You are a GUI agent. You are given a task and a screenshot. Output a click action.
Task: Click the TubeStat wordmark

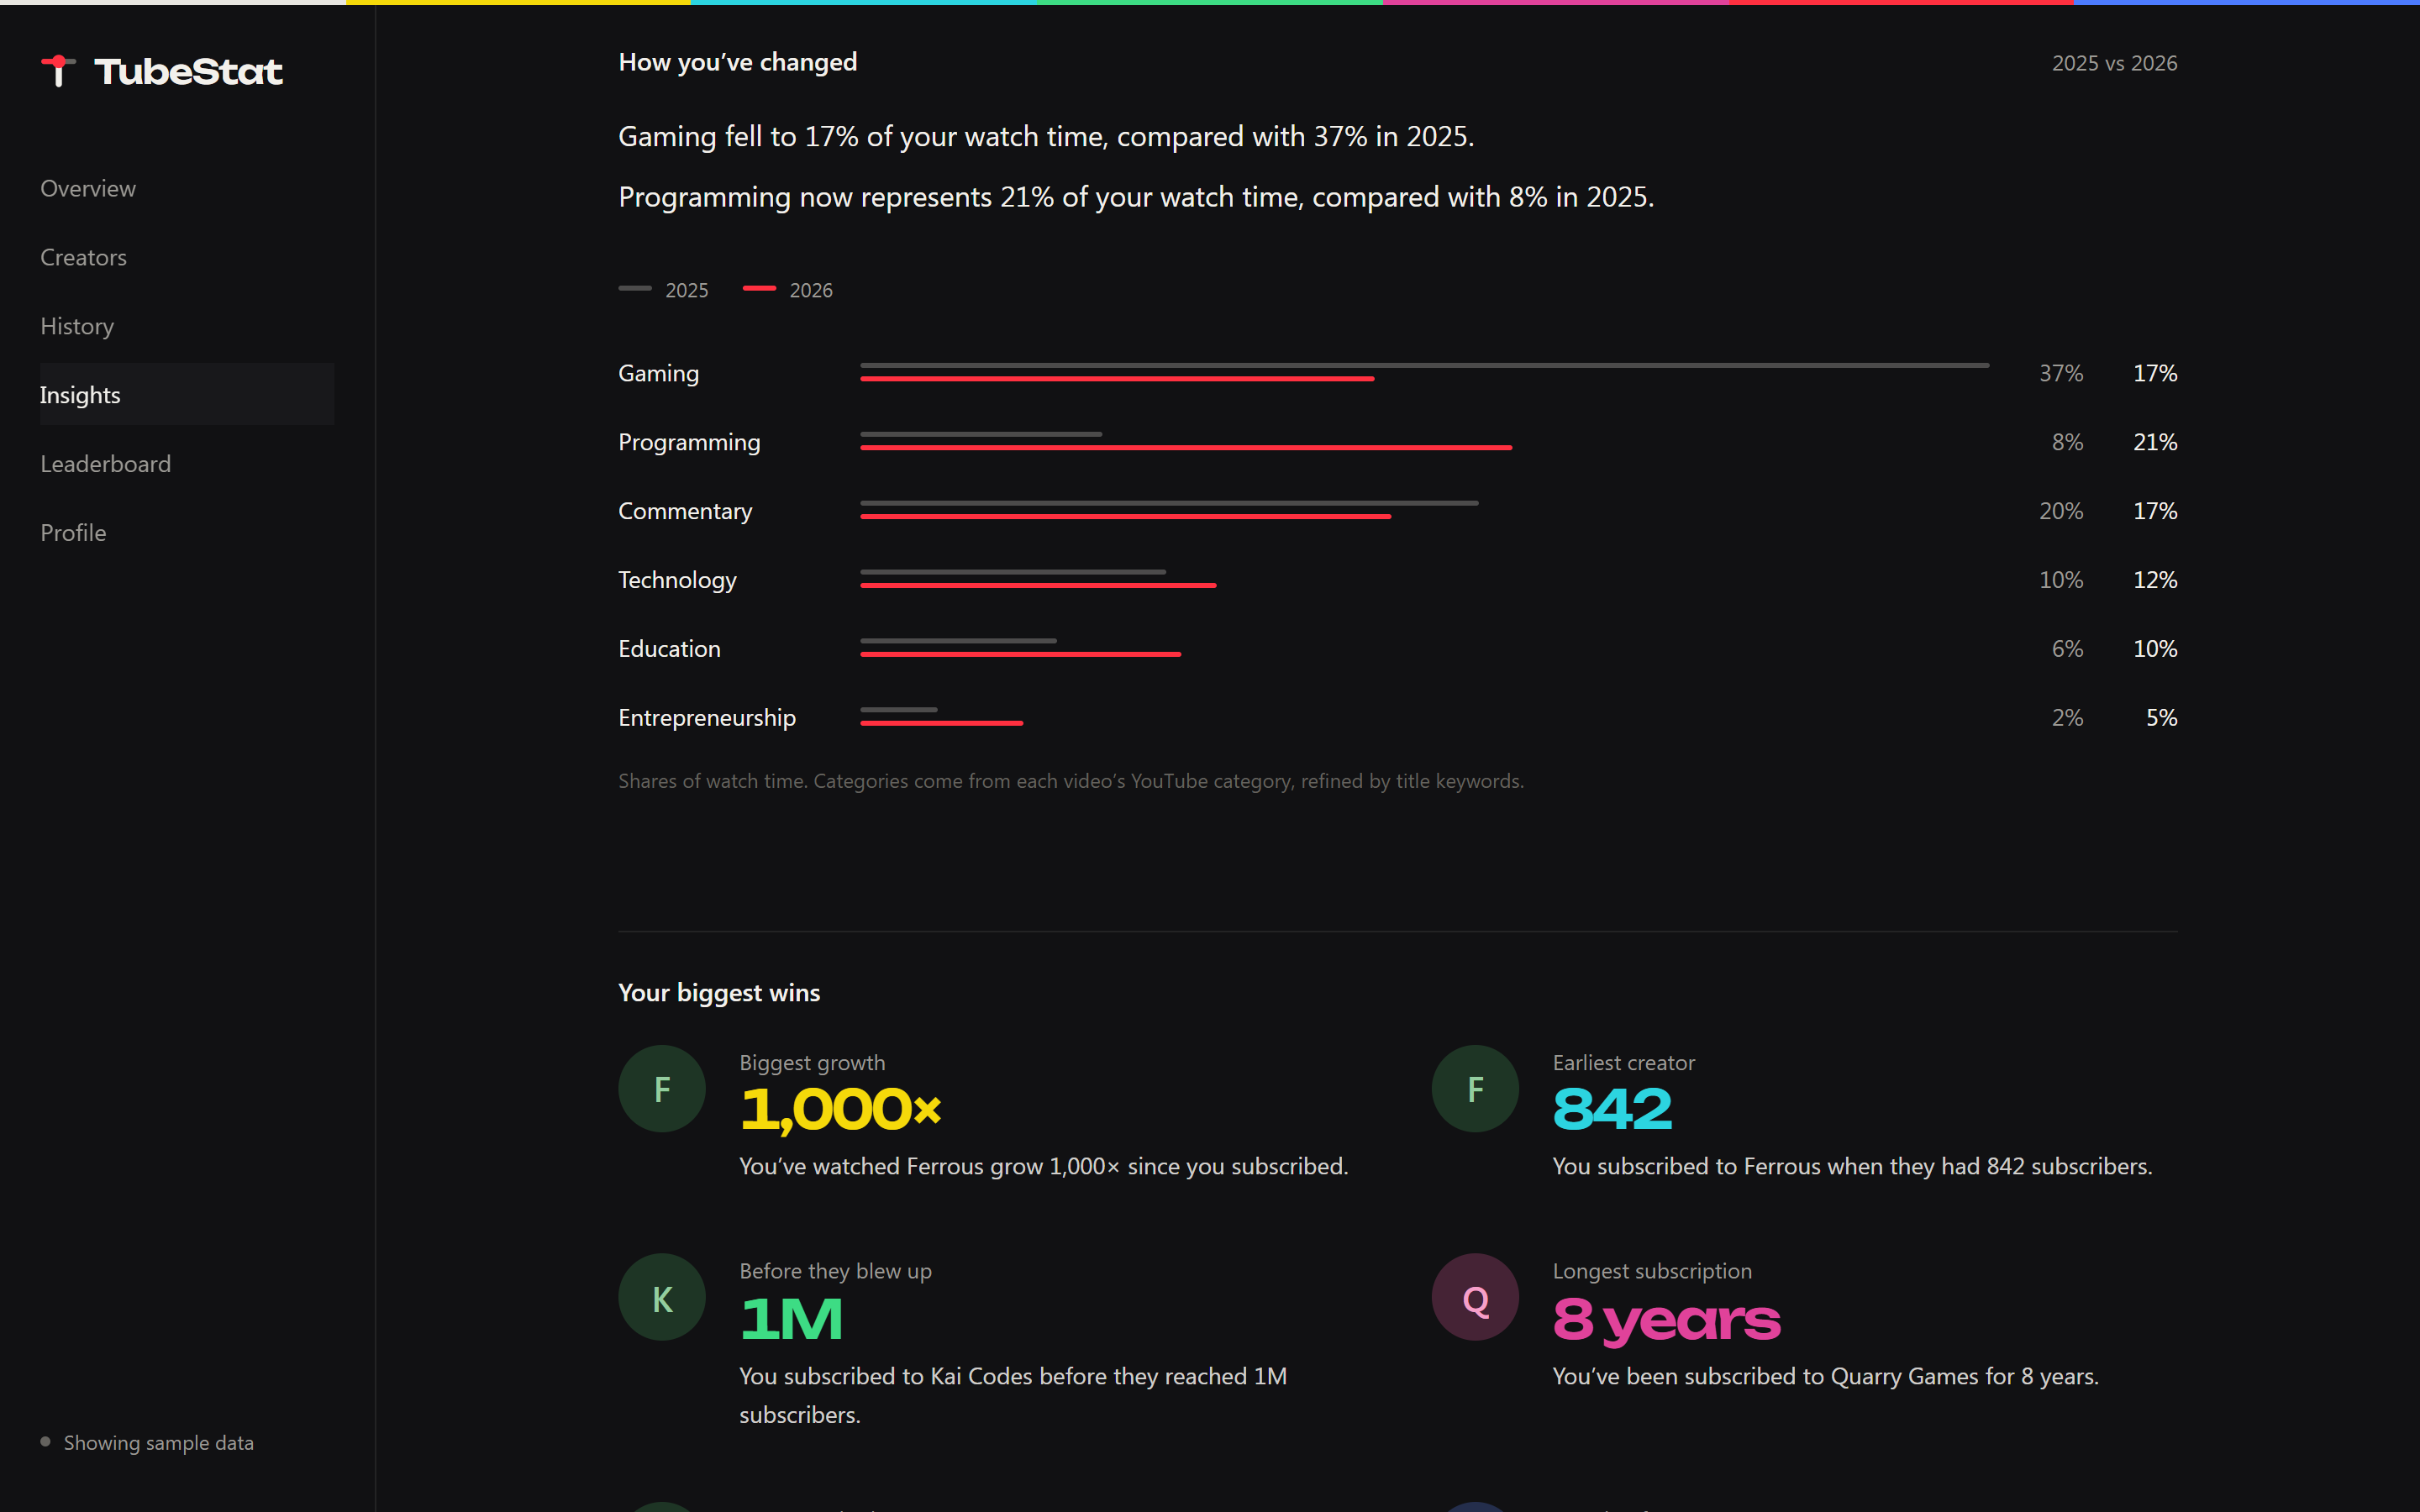click(x=188, y=71)
